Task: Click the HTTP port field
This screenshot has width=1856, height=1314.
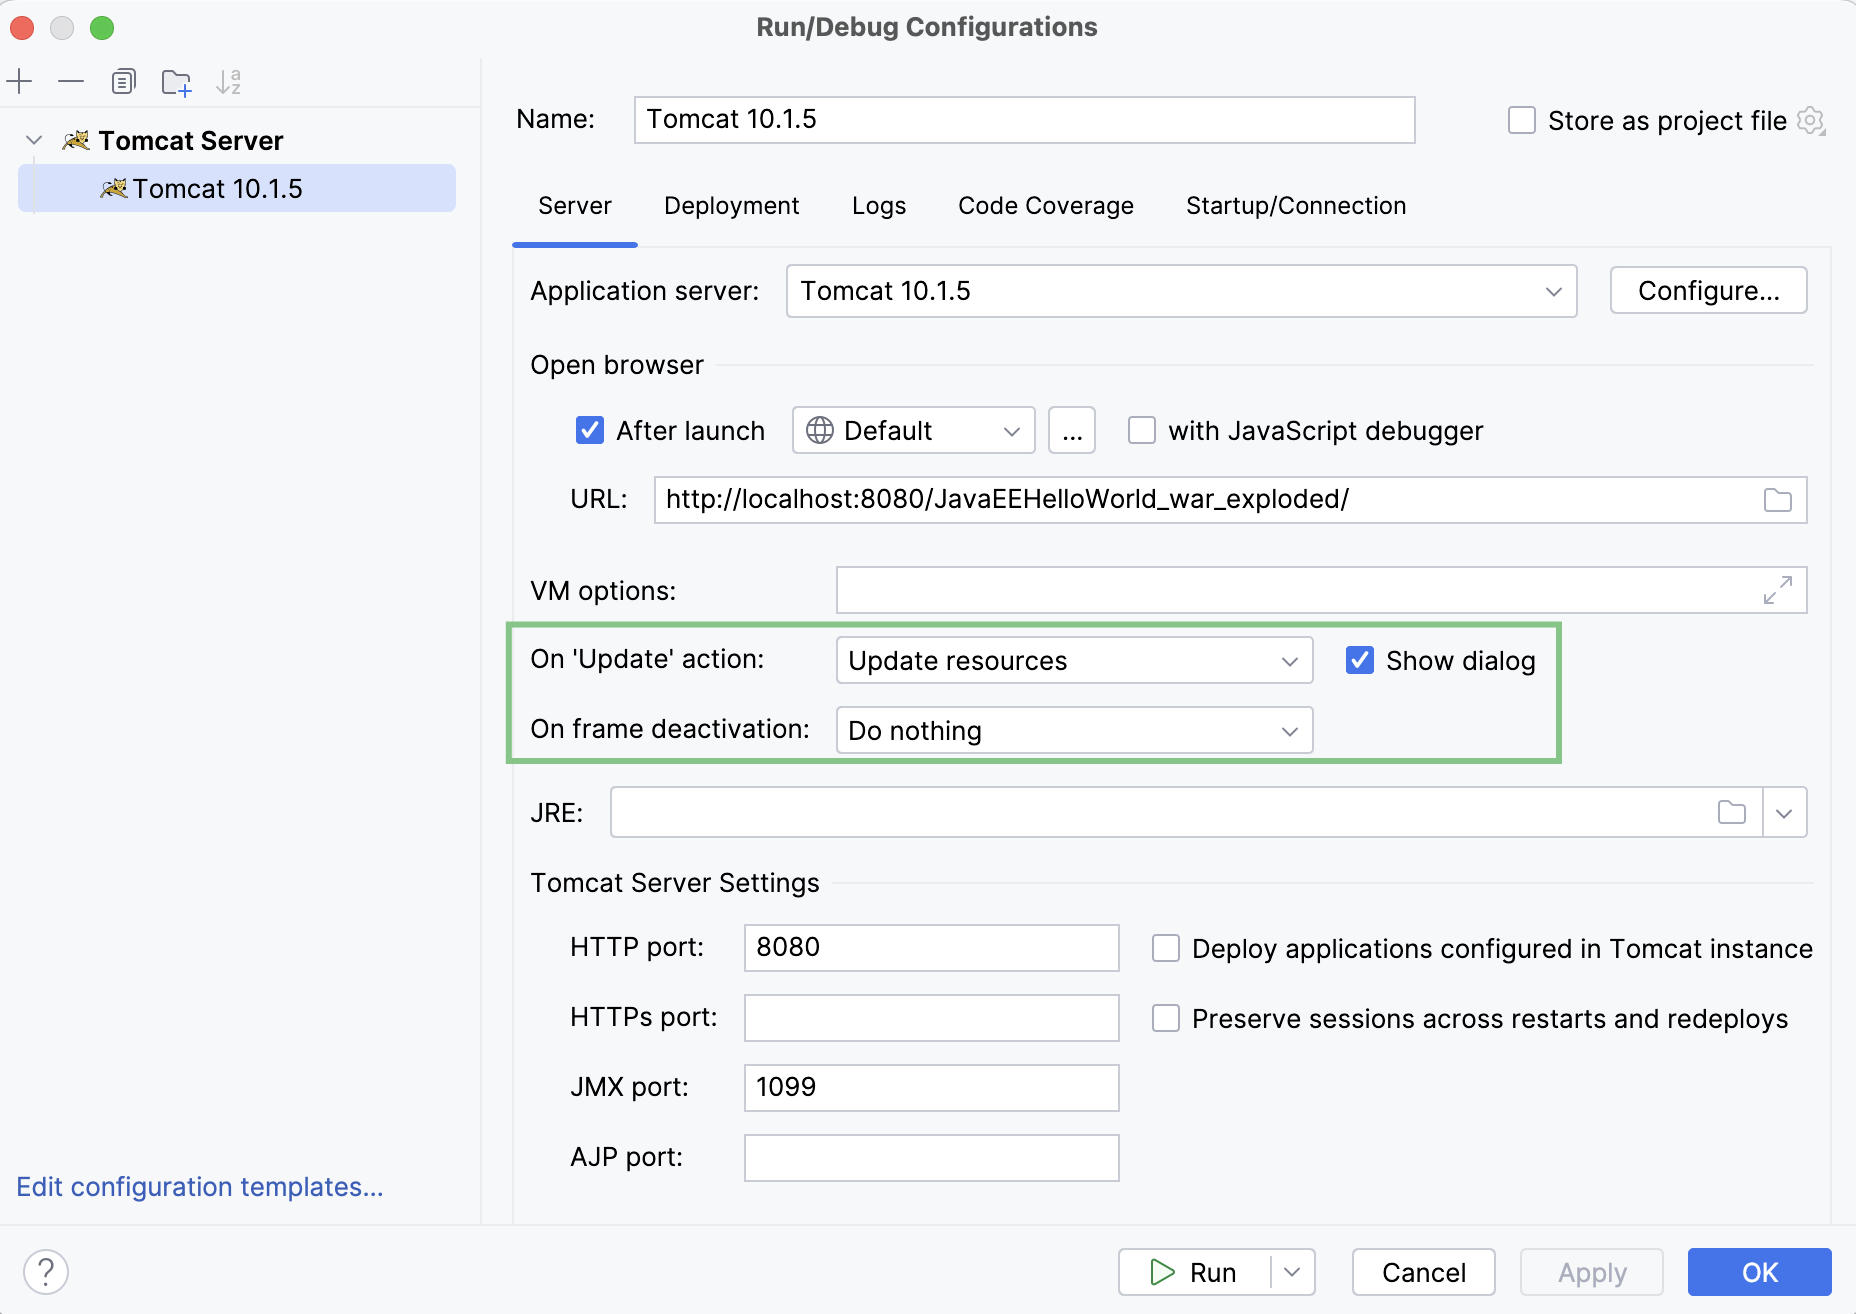Action: pos(931,948)
